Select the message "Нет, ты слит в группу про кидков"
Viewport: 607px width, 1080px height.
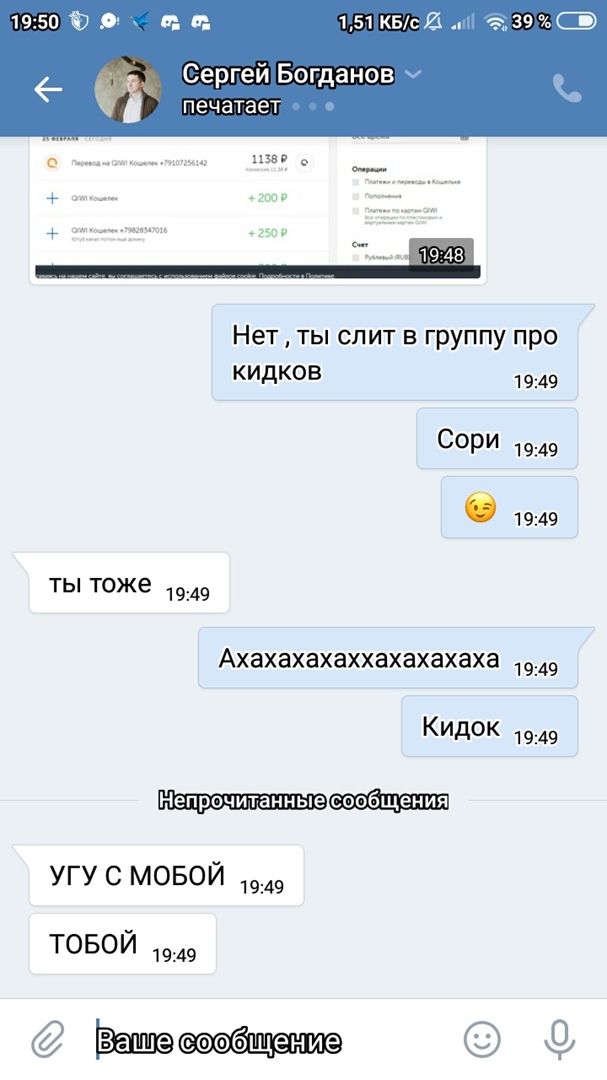(394, 353)
